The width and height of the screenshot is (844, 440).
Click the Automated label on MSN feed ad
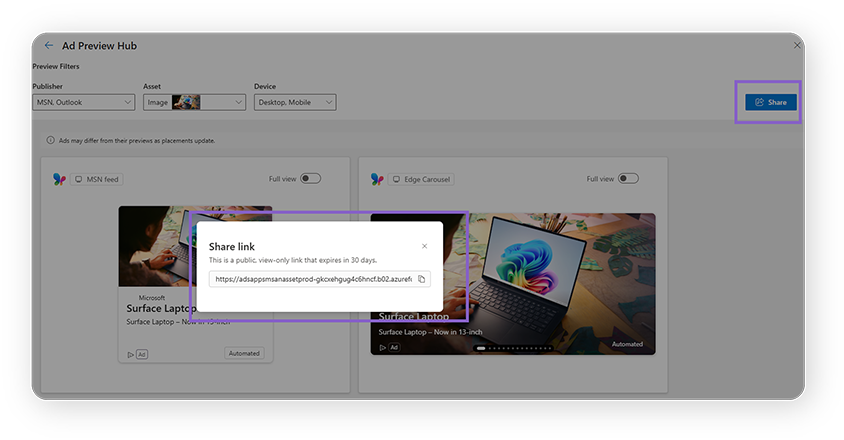click(x=243, y=353)
